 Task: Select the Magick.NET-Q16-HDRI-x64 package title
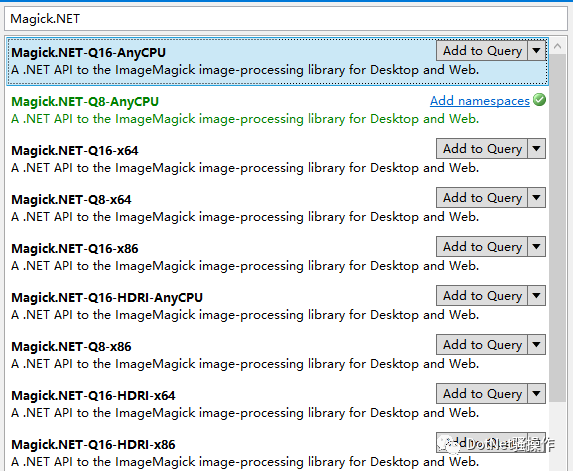(93, 395)
